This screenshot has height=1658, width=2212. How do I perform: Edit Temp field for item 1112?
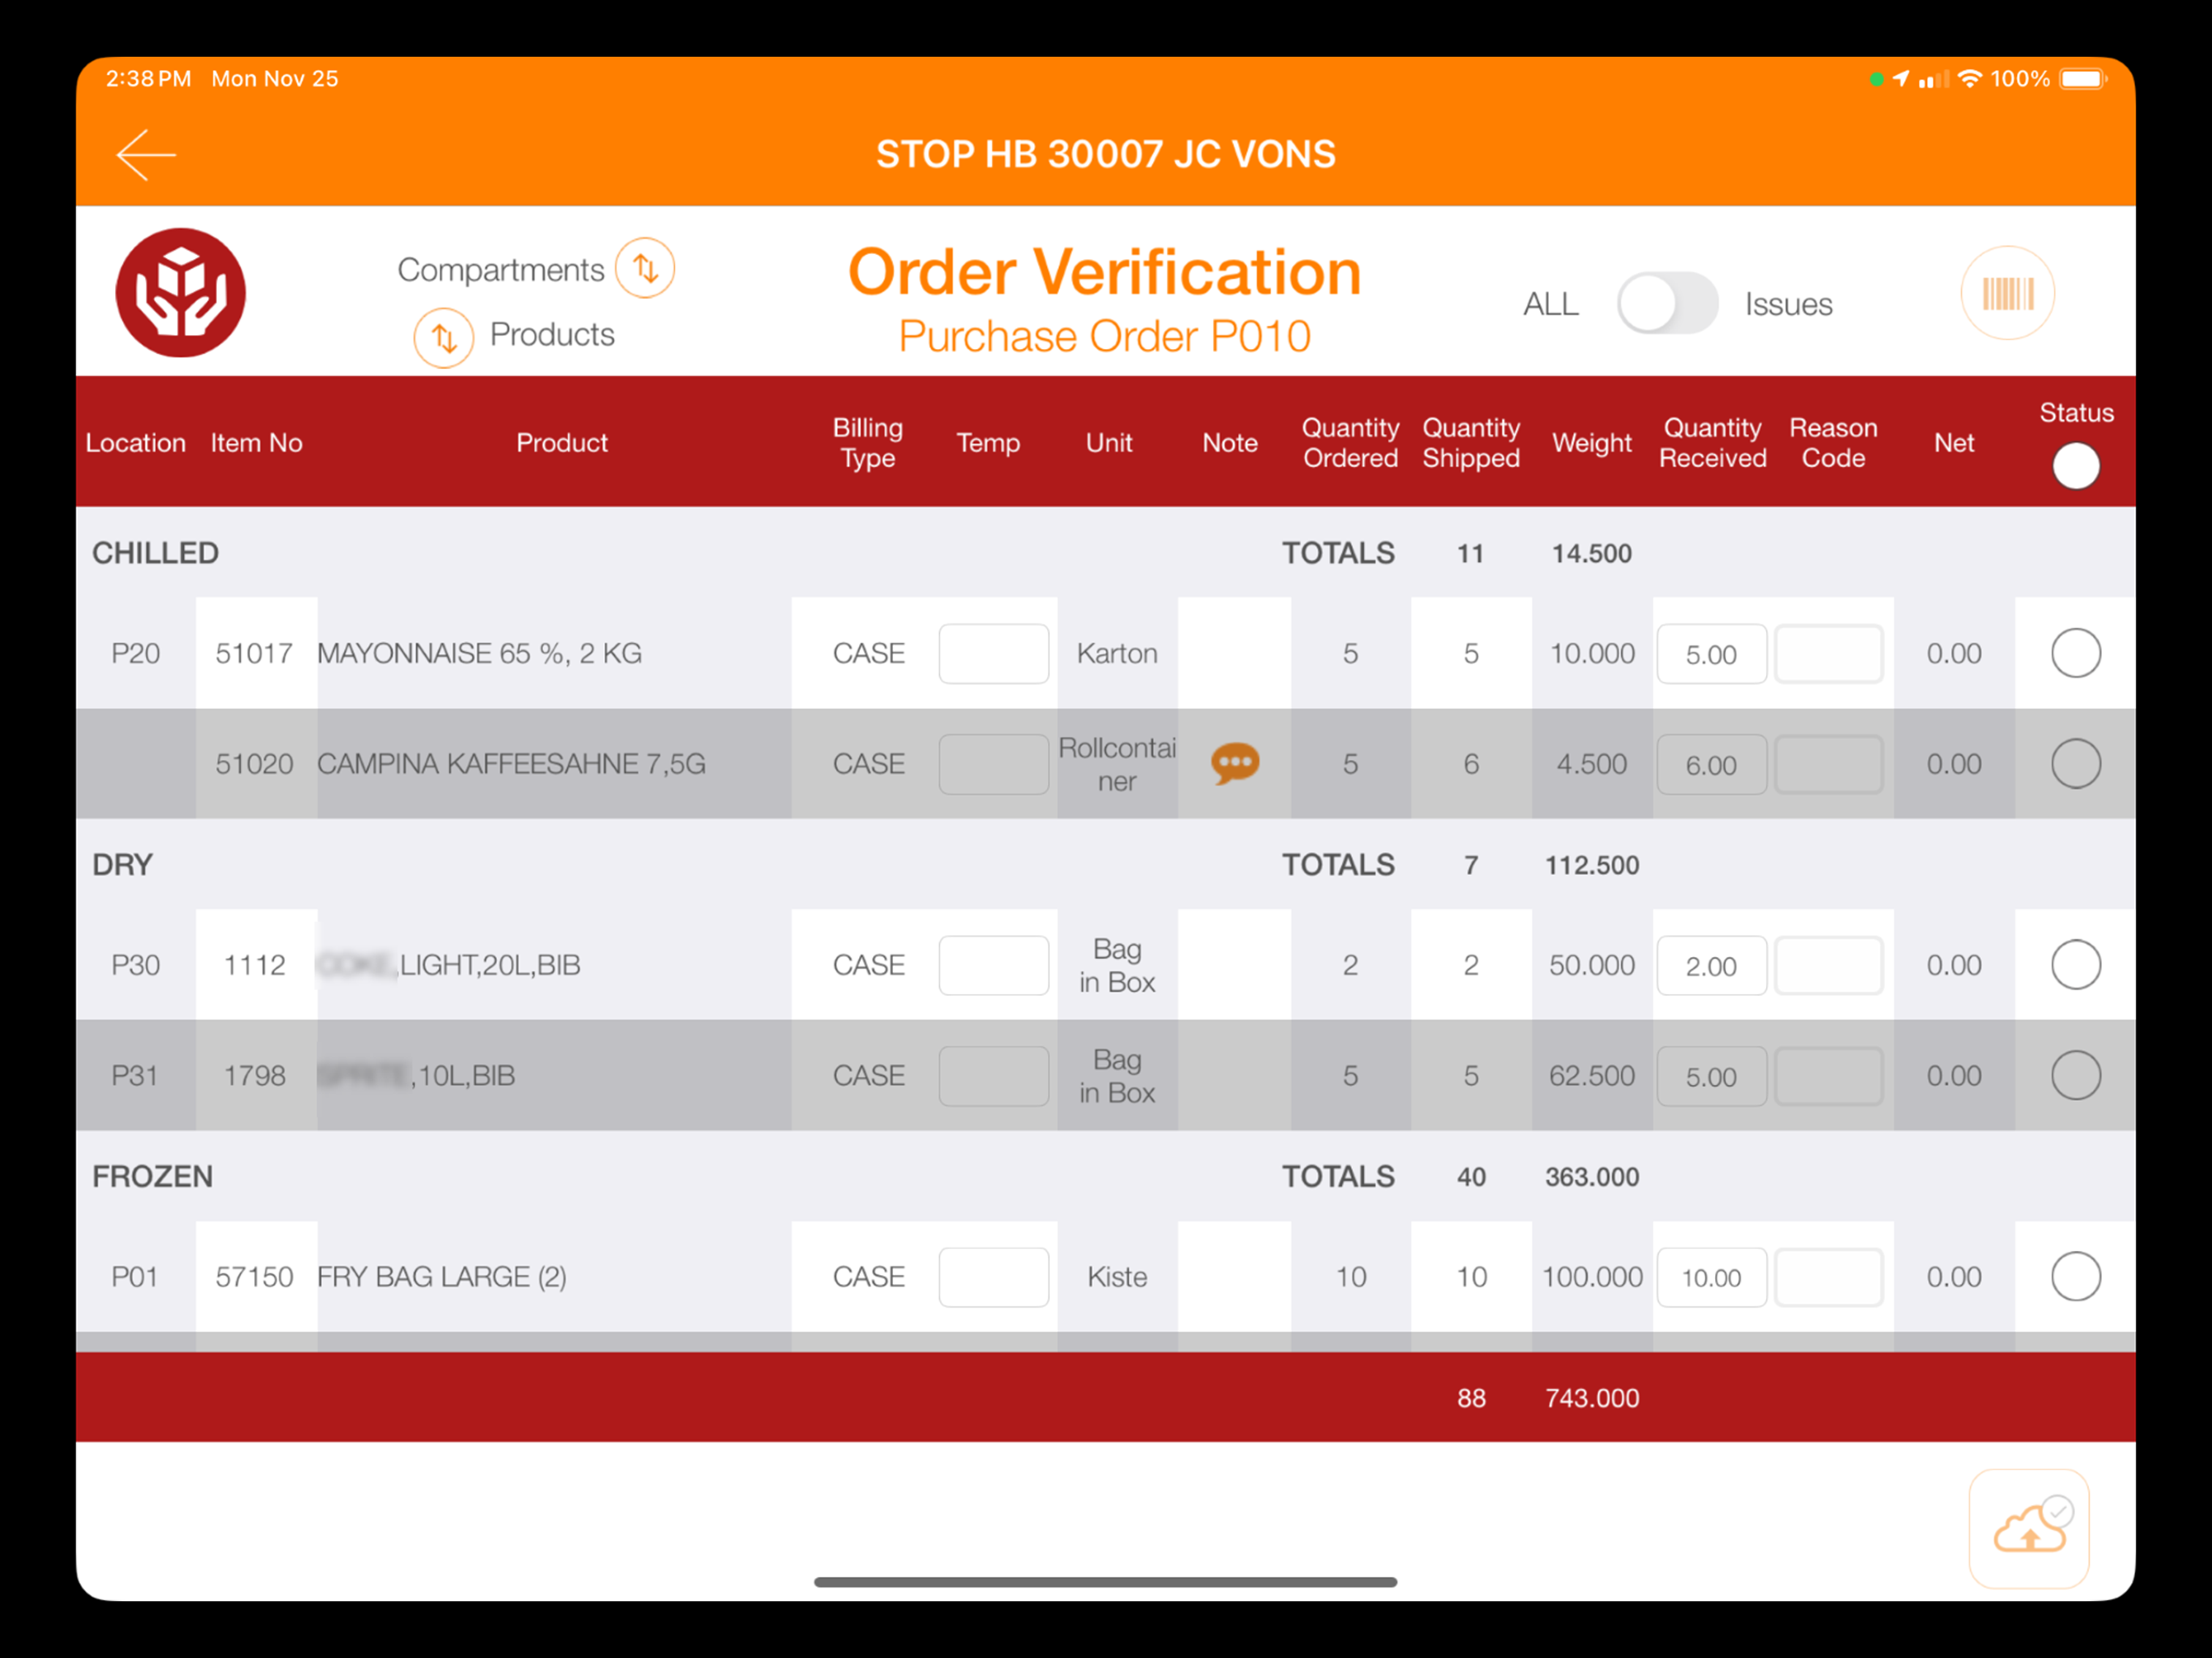coord(994,966)
